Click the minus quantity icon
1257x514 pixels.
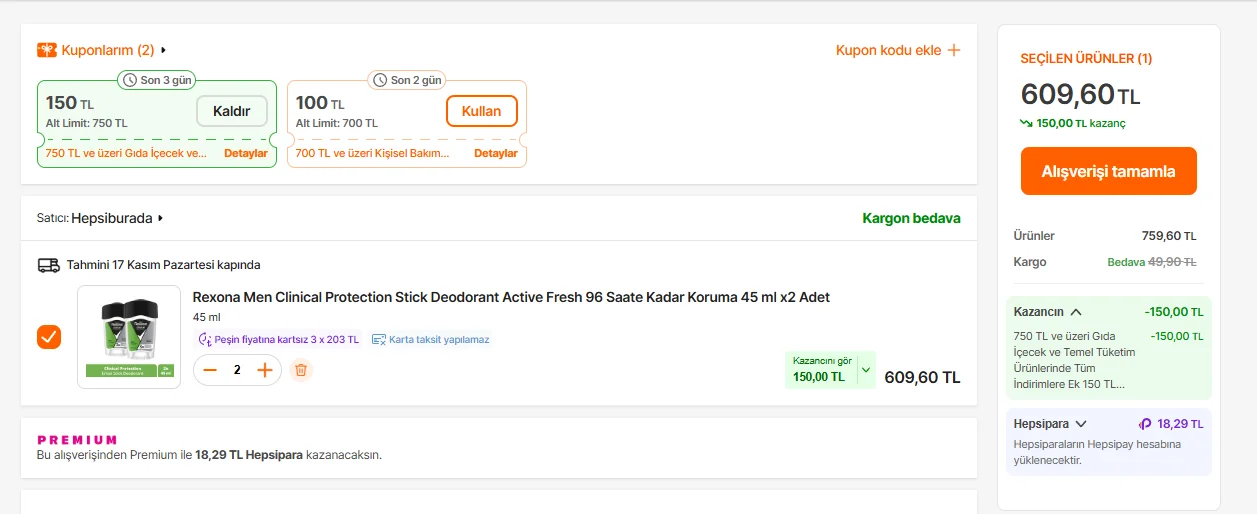pyautogui.click(x=210, y=370)
